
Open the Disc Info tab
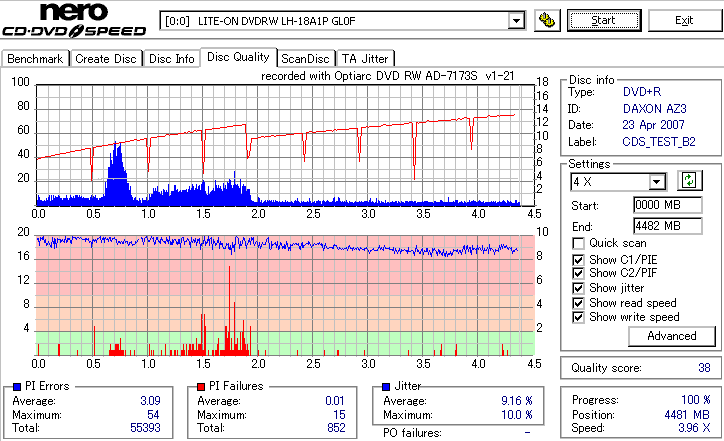point(171,59)
